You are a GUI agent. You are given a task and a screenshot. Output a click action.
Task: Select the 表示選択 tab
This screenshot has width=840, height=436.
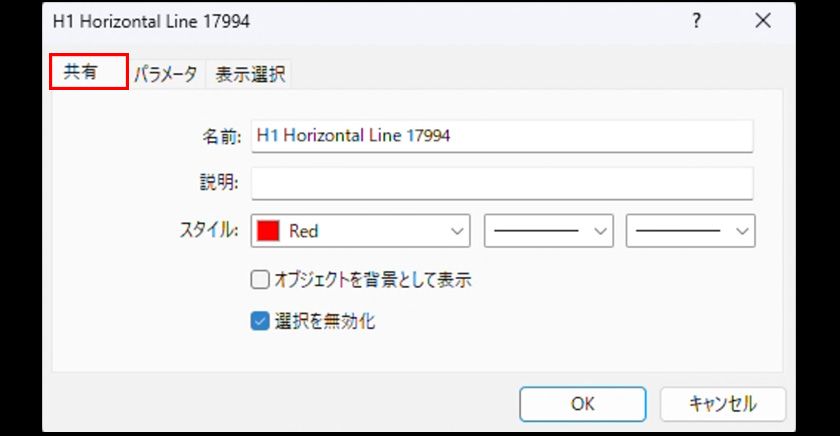pyautogui.click(x=250, y=74)
